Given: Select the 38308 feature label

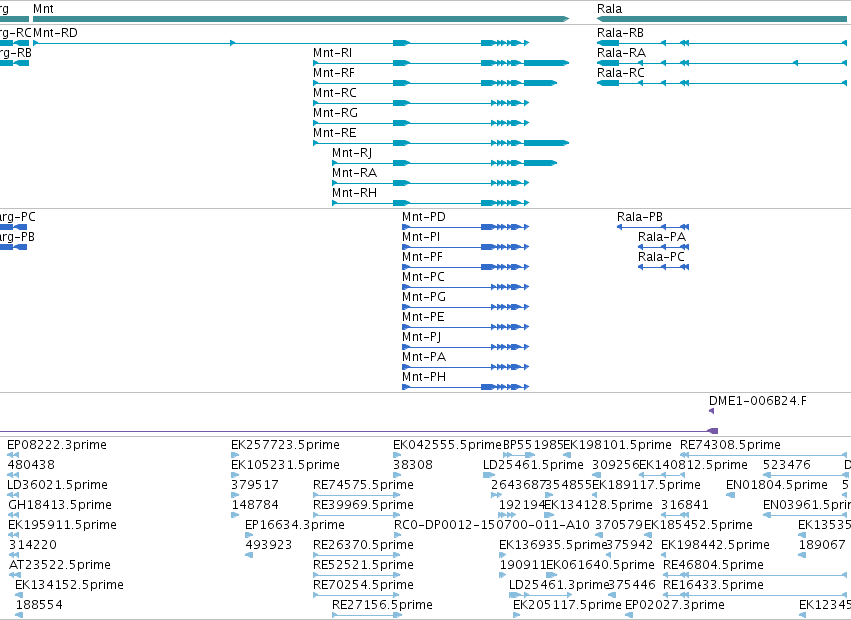Looking at the screenshot, I should [413, 465].
